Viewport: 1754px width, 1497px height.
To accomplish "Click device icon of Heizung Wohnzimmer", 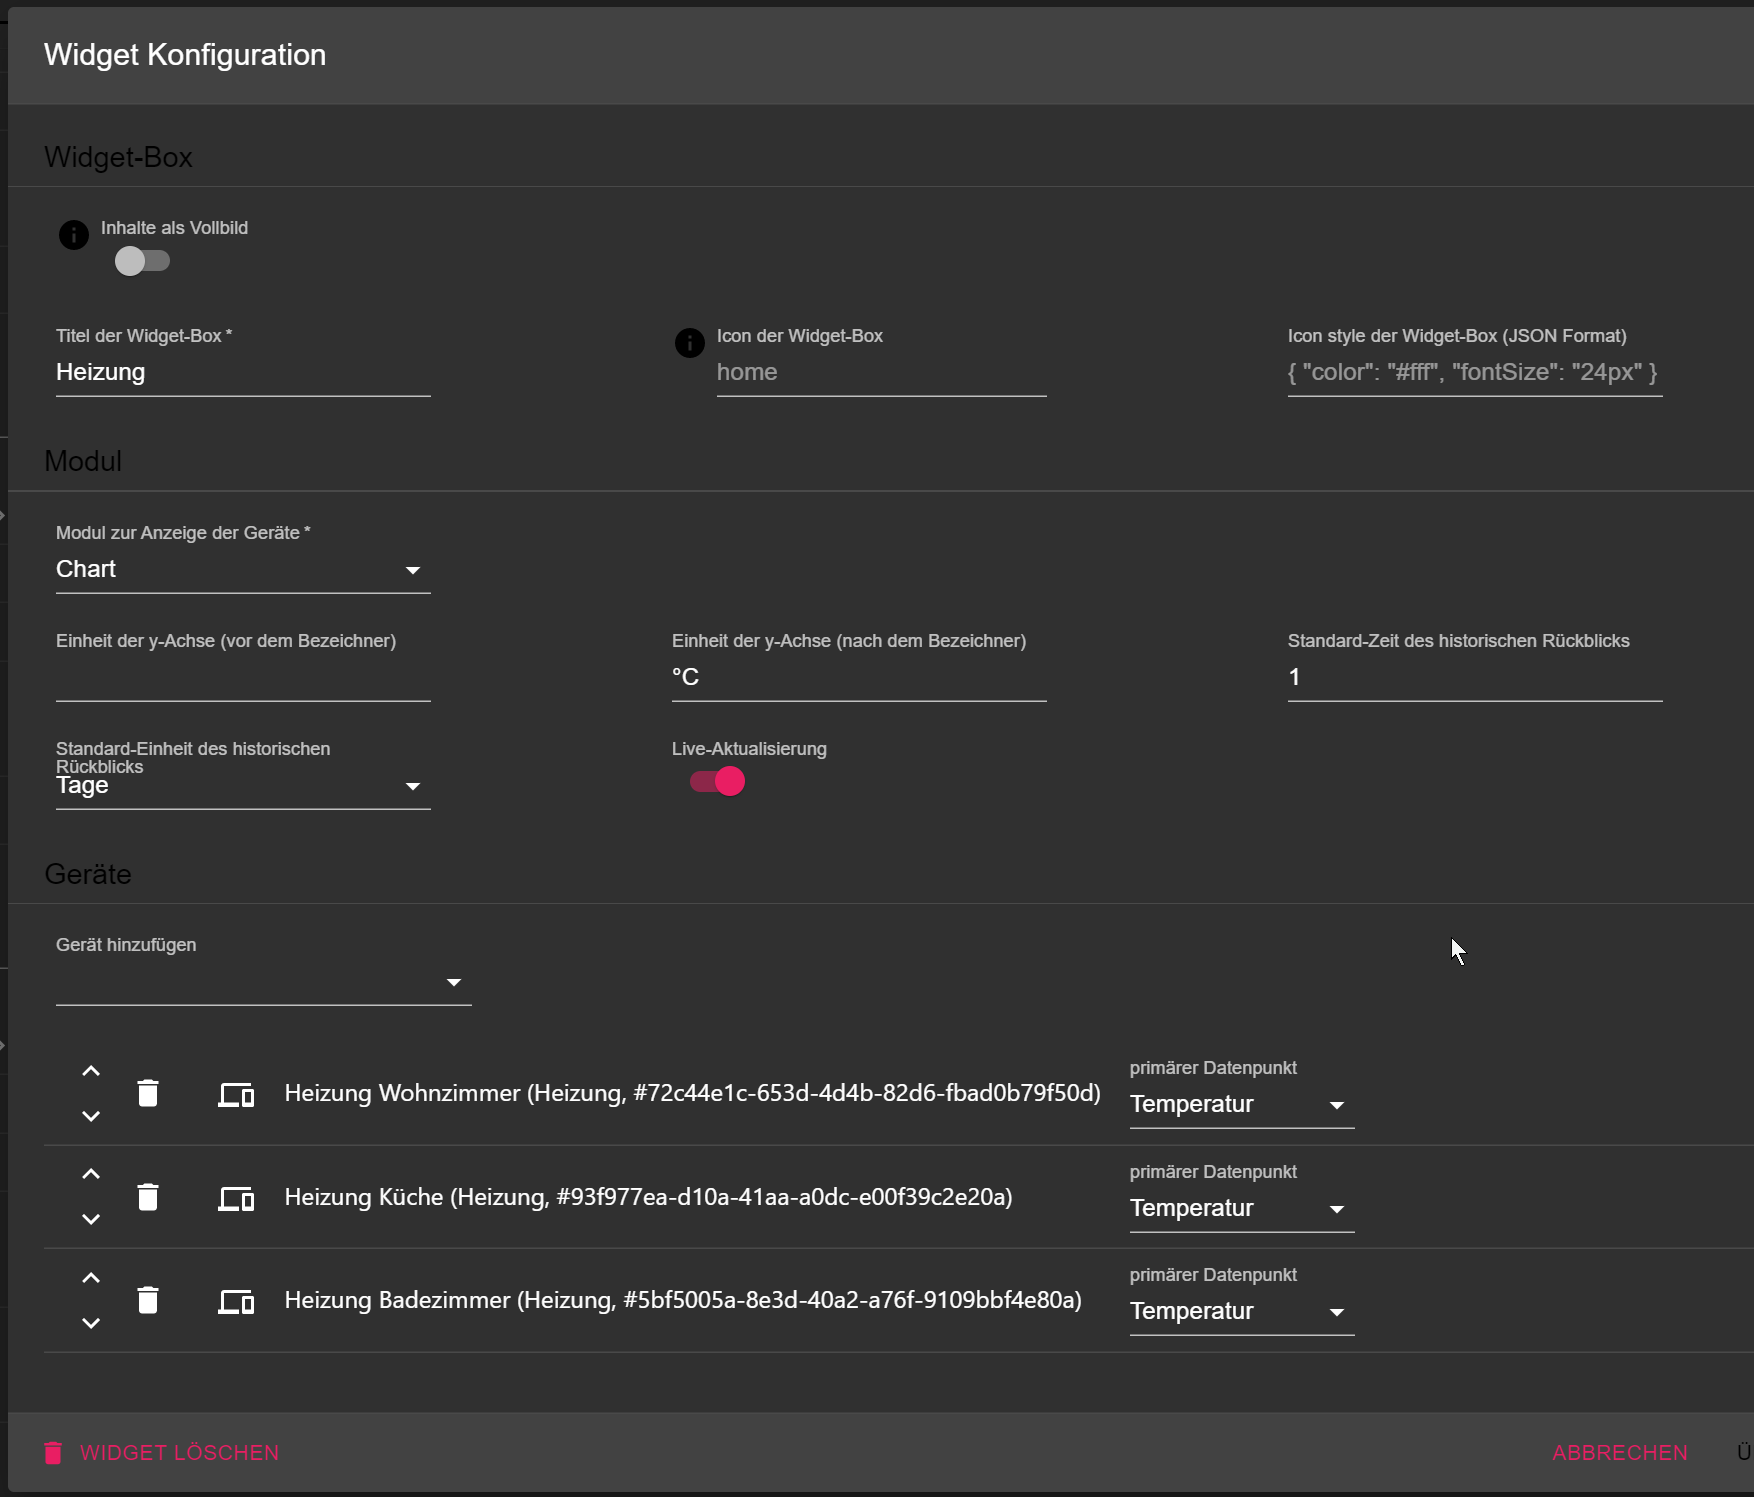I will pos(236,1094).
